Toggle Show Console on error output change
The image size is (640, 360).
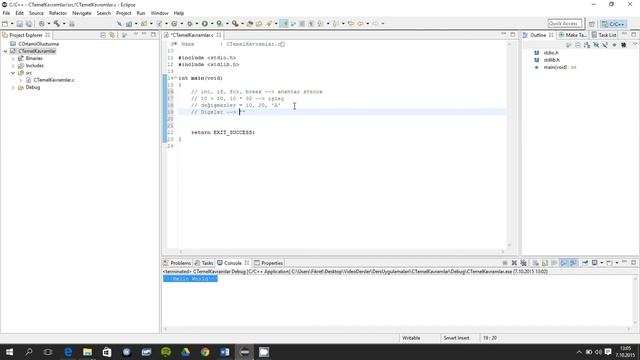tap(573, 263)
